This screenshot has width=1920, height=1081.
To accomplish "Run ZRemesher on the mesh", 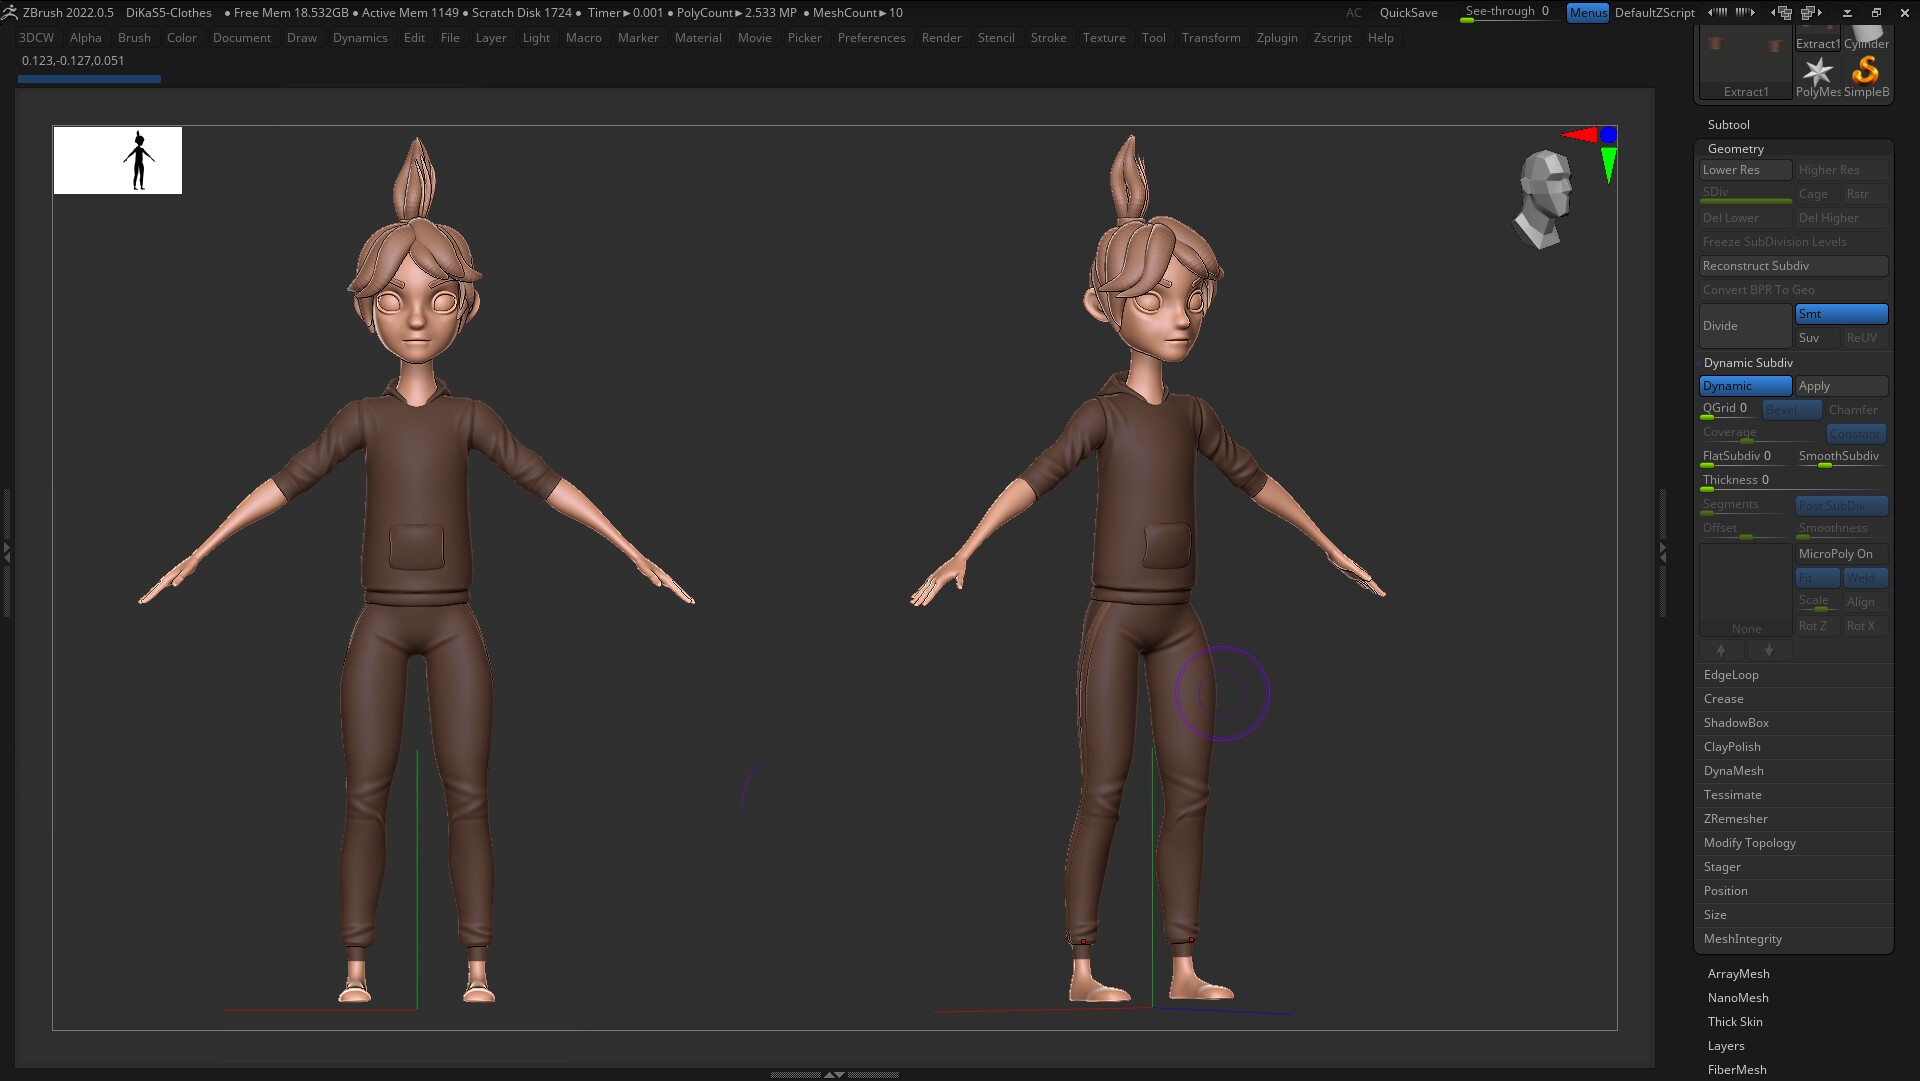I will [x=1736, y=818].
